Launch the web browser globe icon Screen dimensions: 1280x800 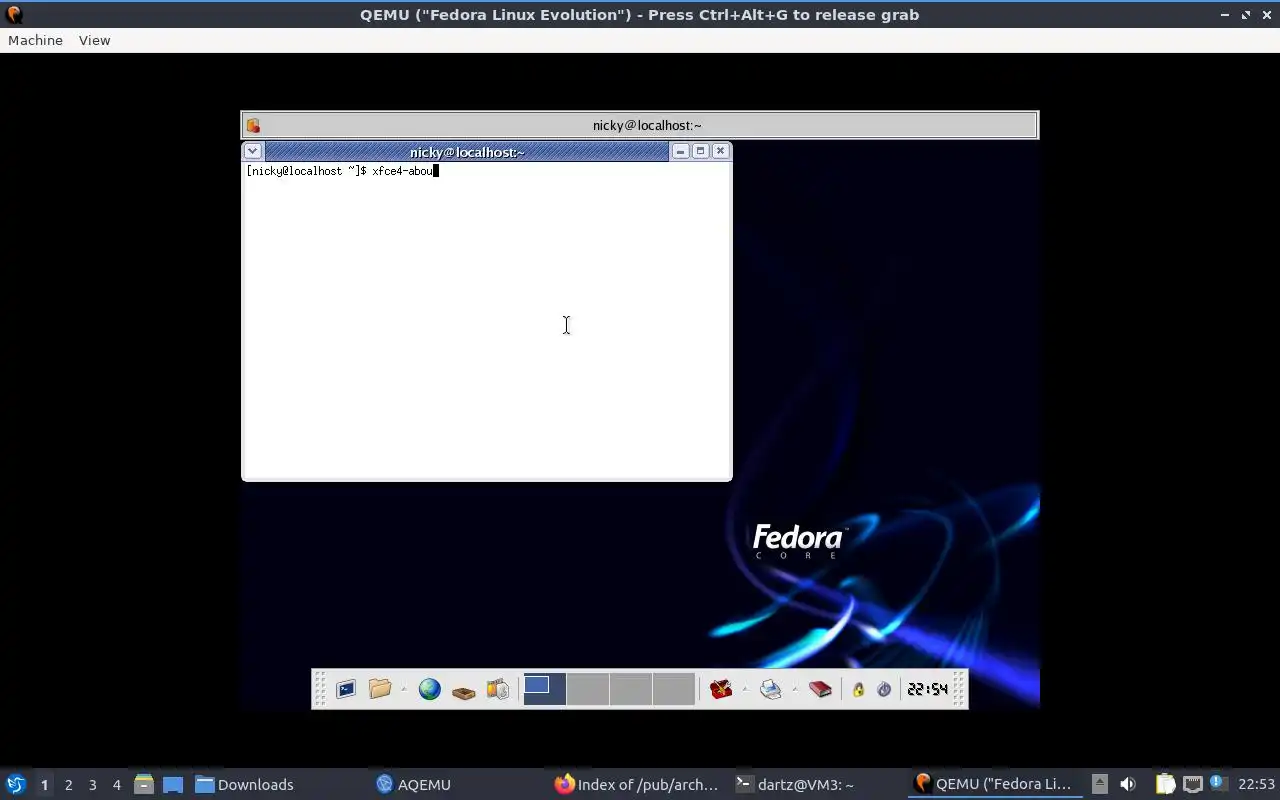pyautogui.click(x=430, y=689)
